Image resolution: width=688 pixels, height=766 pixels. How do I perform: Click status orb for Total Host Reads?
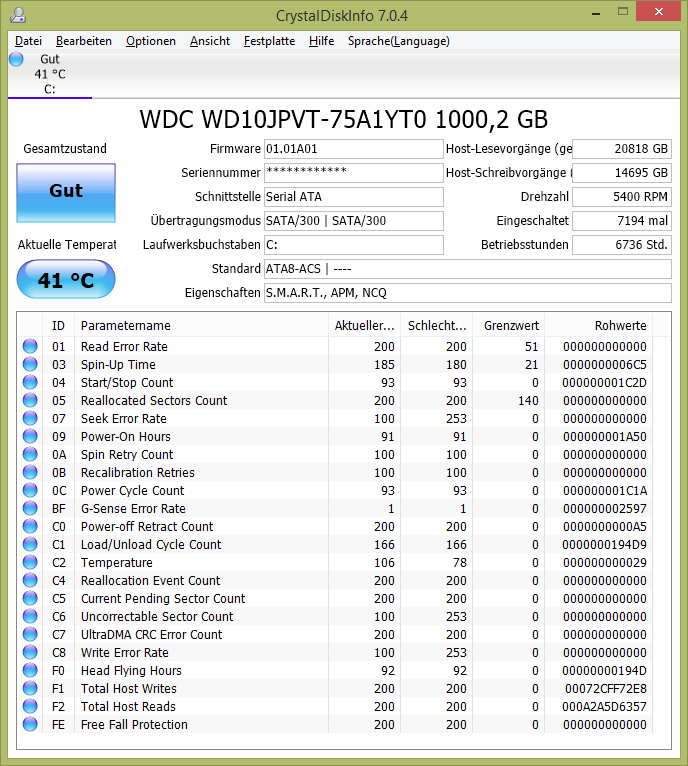30,706
